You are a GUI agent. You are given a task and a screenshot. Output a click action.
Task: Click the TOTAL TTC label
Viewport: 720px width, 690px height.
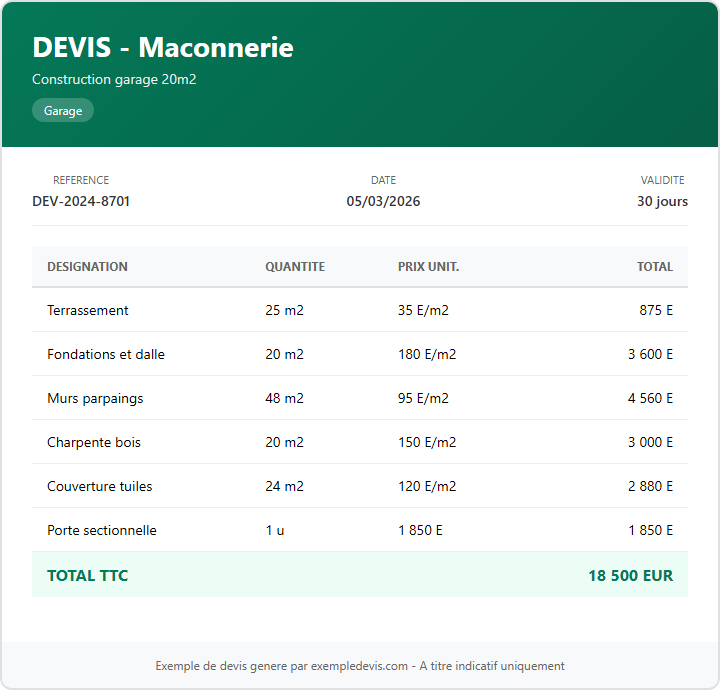(88, 575)
